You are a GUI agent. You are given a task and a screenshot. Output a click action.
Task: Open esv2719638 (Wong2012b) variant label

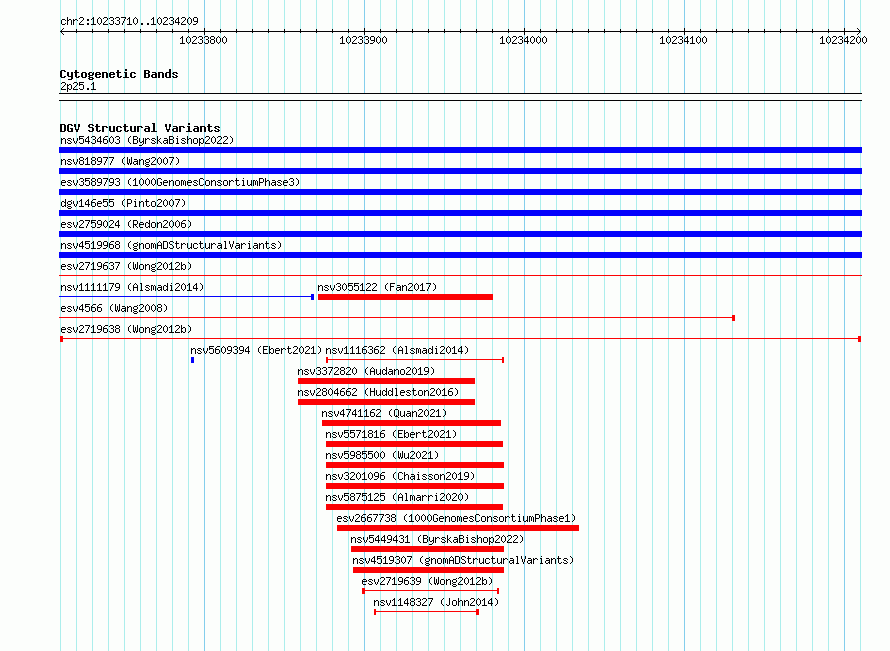126,329
